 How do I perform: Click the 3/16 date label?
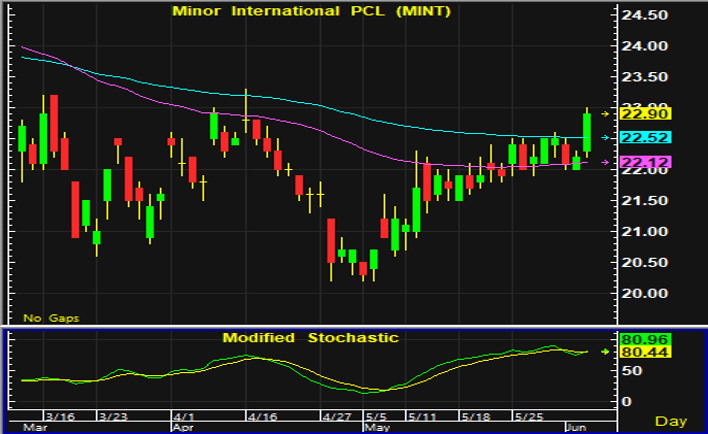(61, 416)
